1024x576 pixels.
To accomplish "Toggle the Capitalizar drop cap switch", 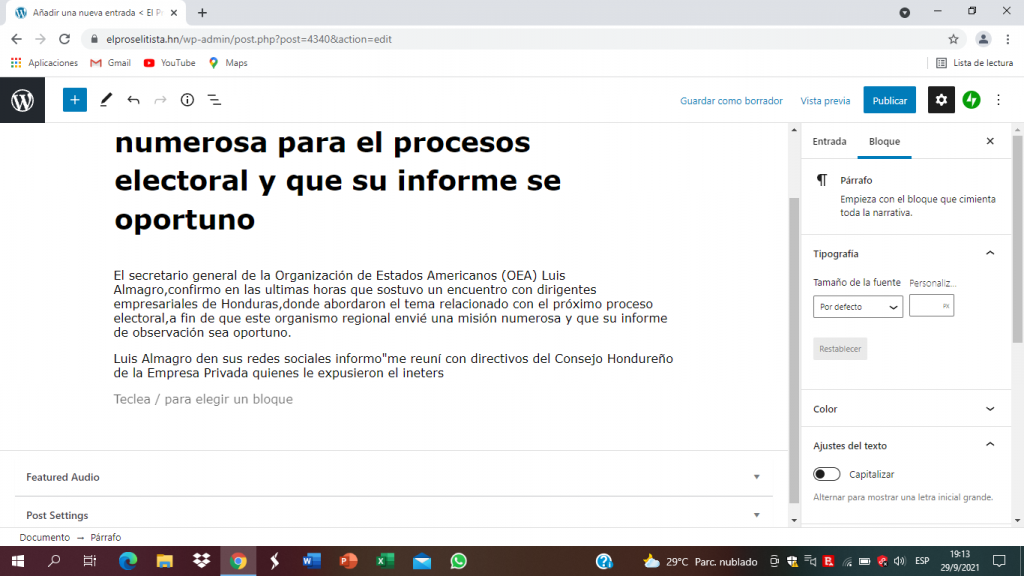I will tap(827, 474).
